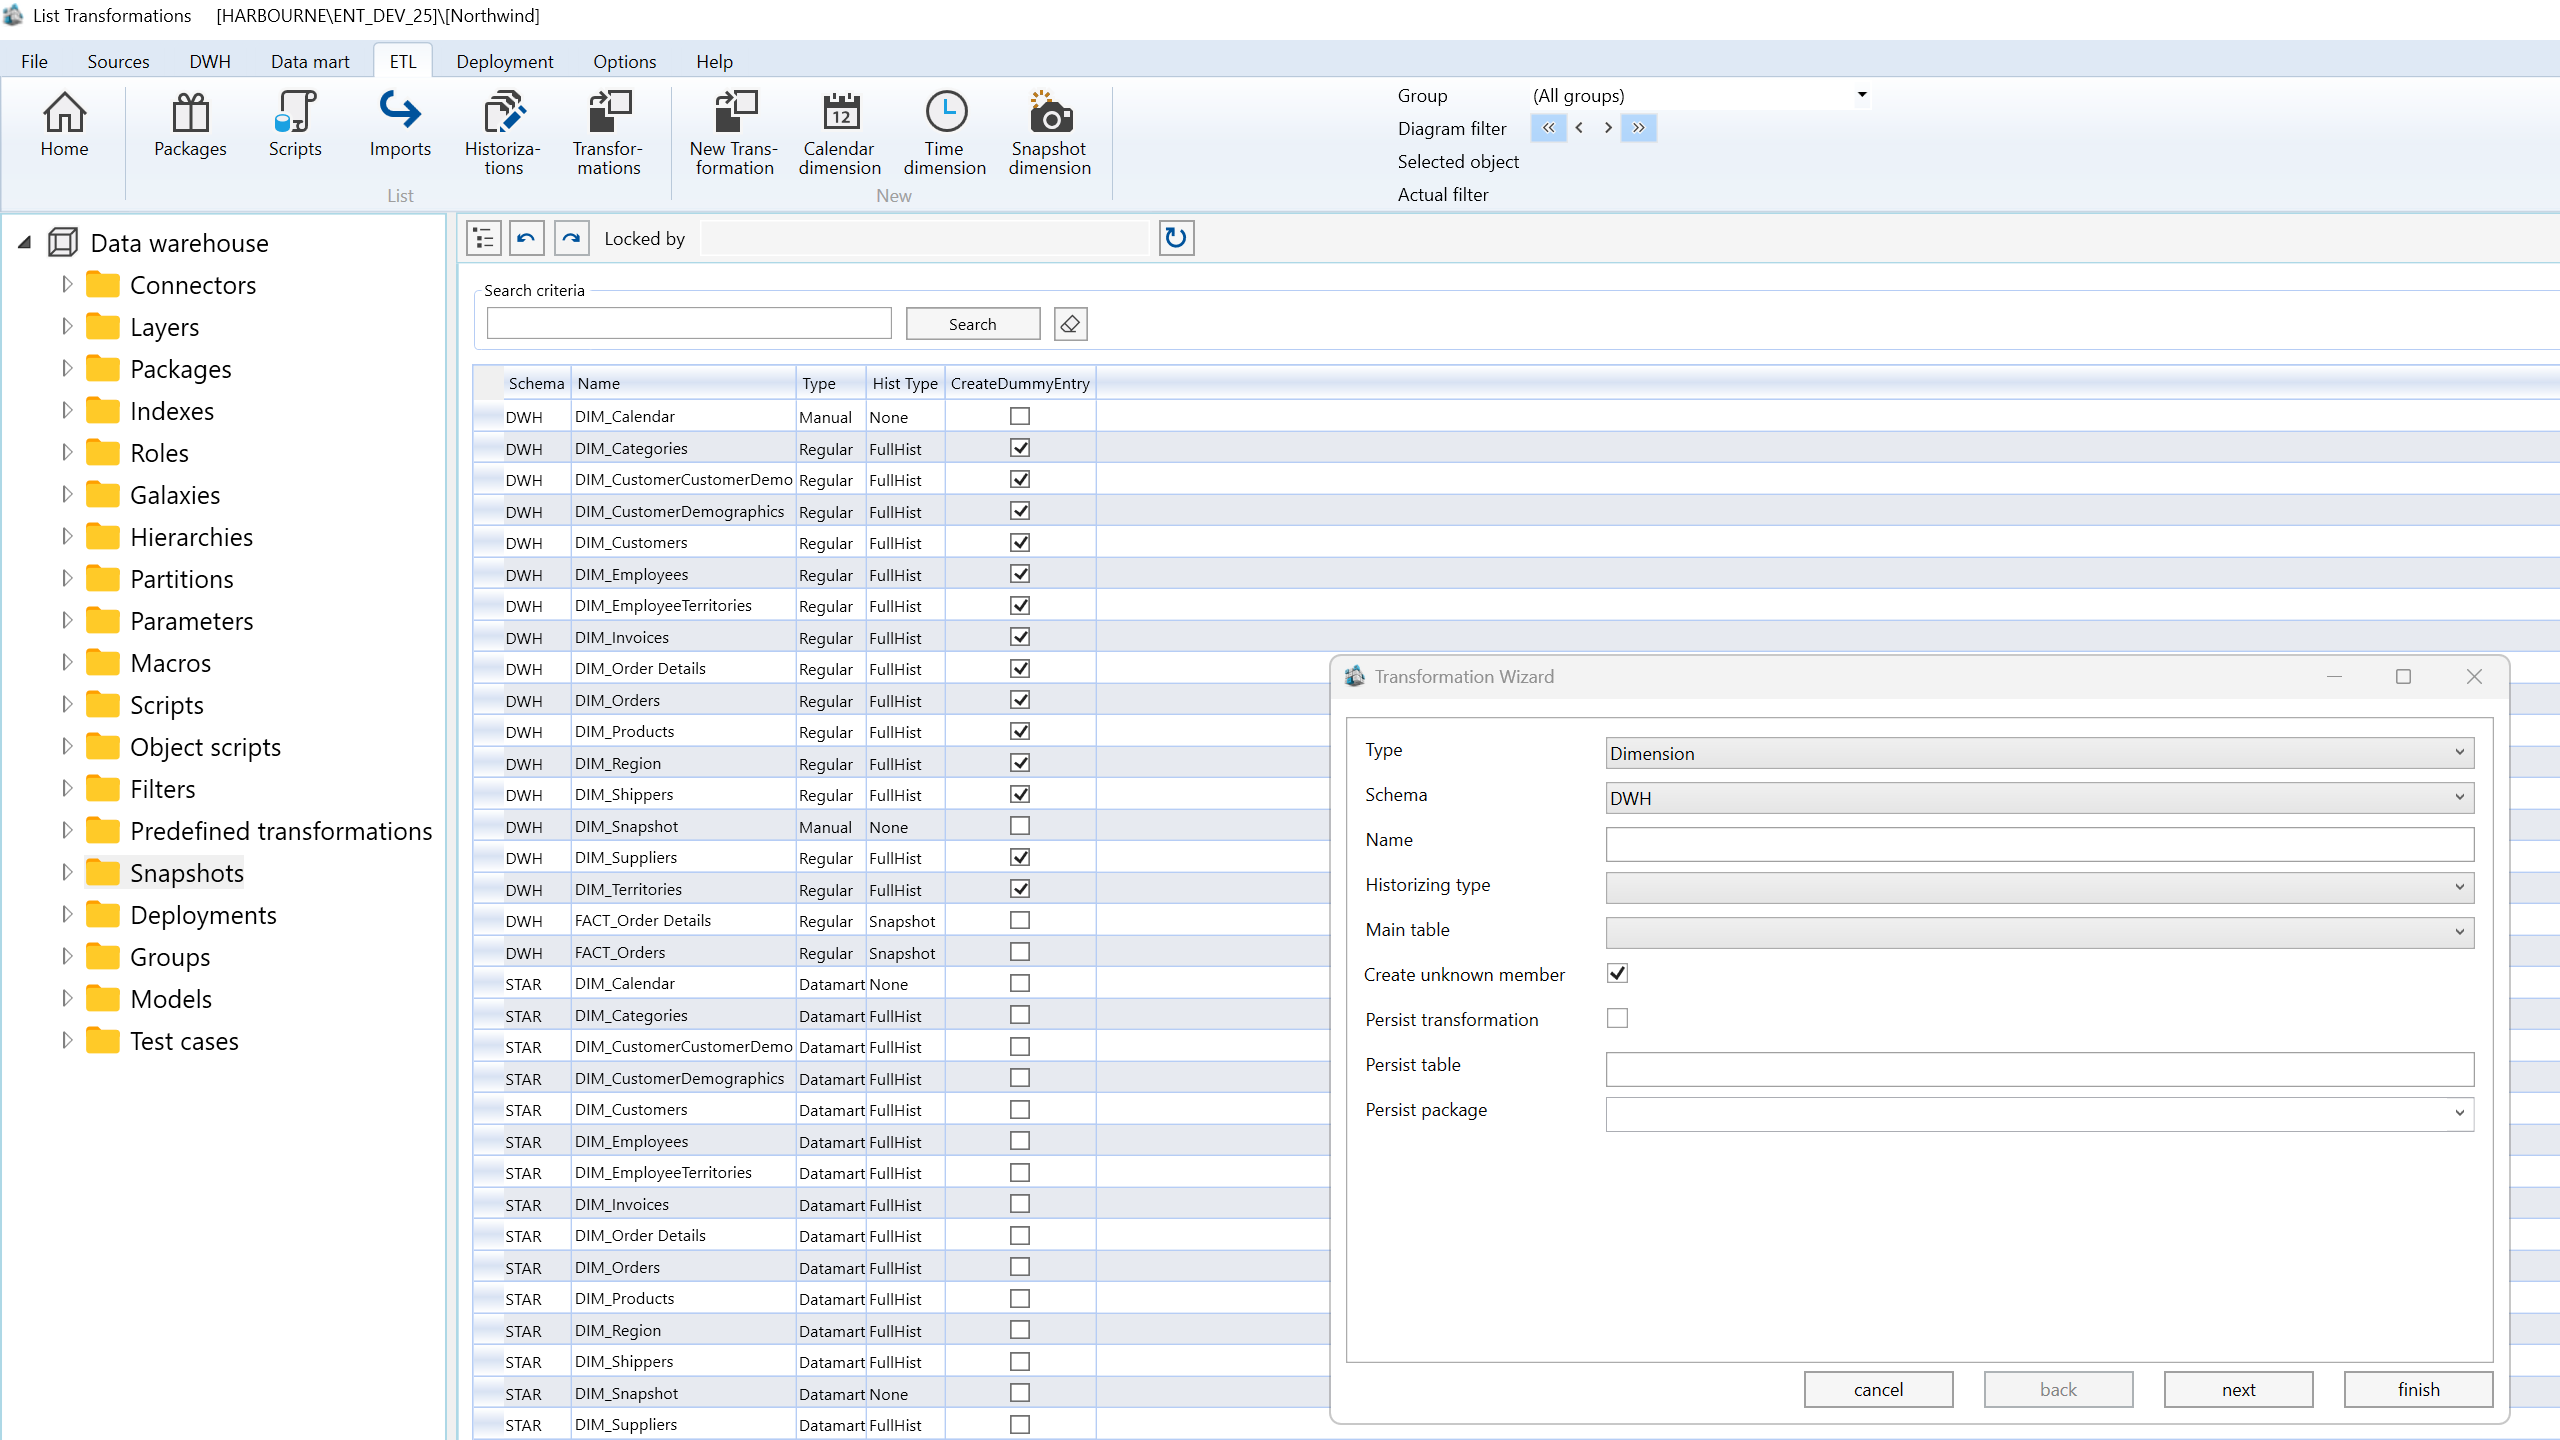This screenshot has width=2560, height=1440.
Task: Open the Transformations list icon
Action: [x=608, y=133]
